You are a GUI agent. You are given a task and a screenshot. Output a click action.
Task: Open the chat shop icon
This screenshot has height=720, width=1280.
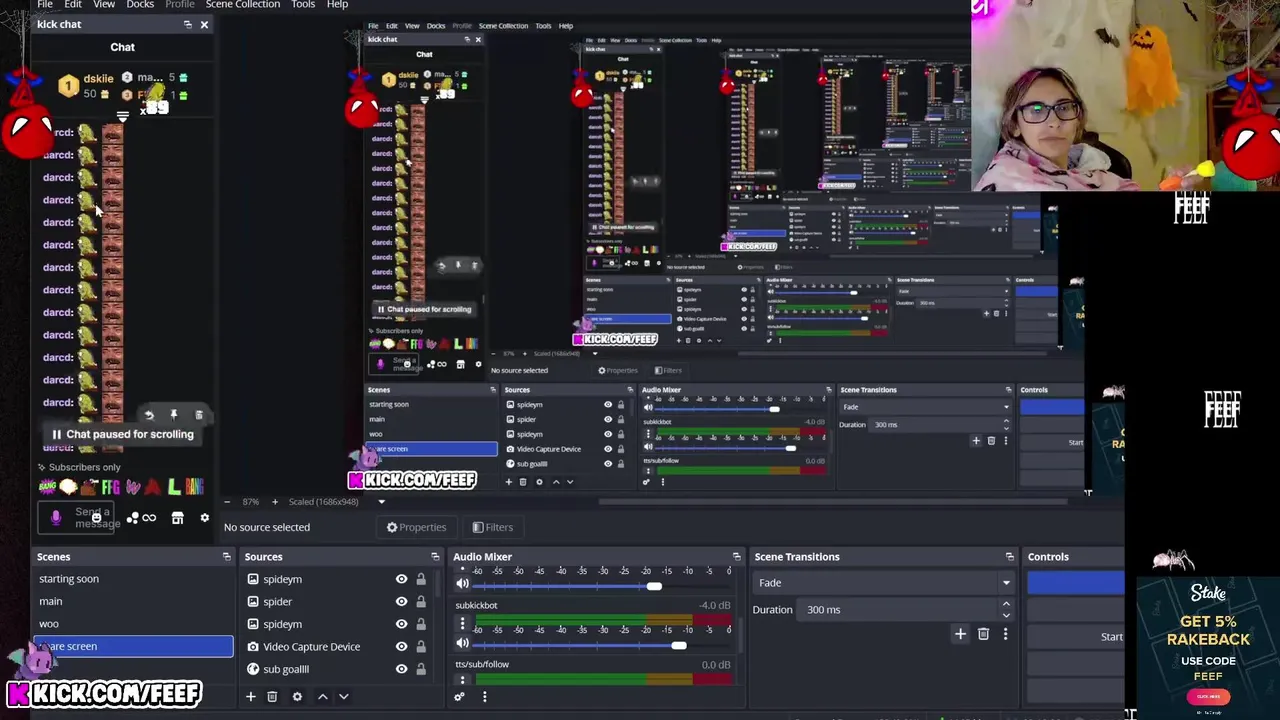click(x=177, y=518)
